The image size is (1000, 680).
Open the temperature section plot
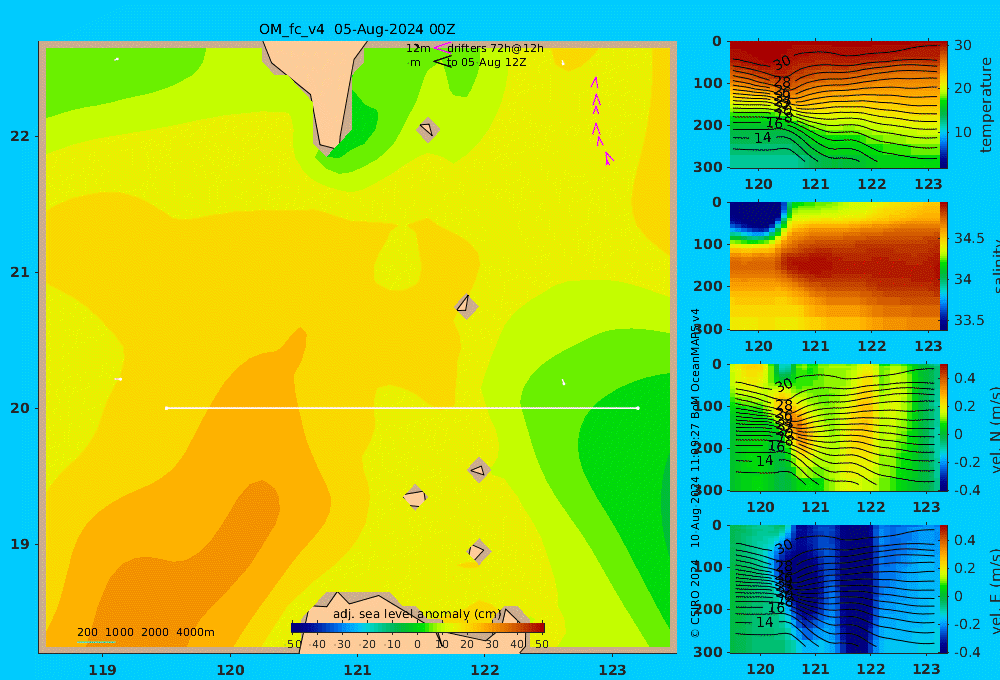pyautogui.click(x=834, y=105)
